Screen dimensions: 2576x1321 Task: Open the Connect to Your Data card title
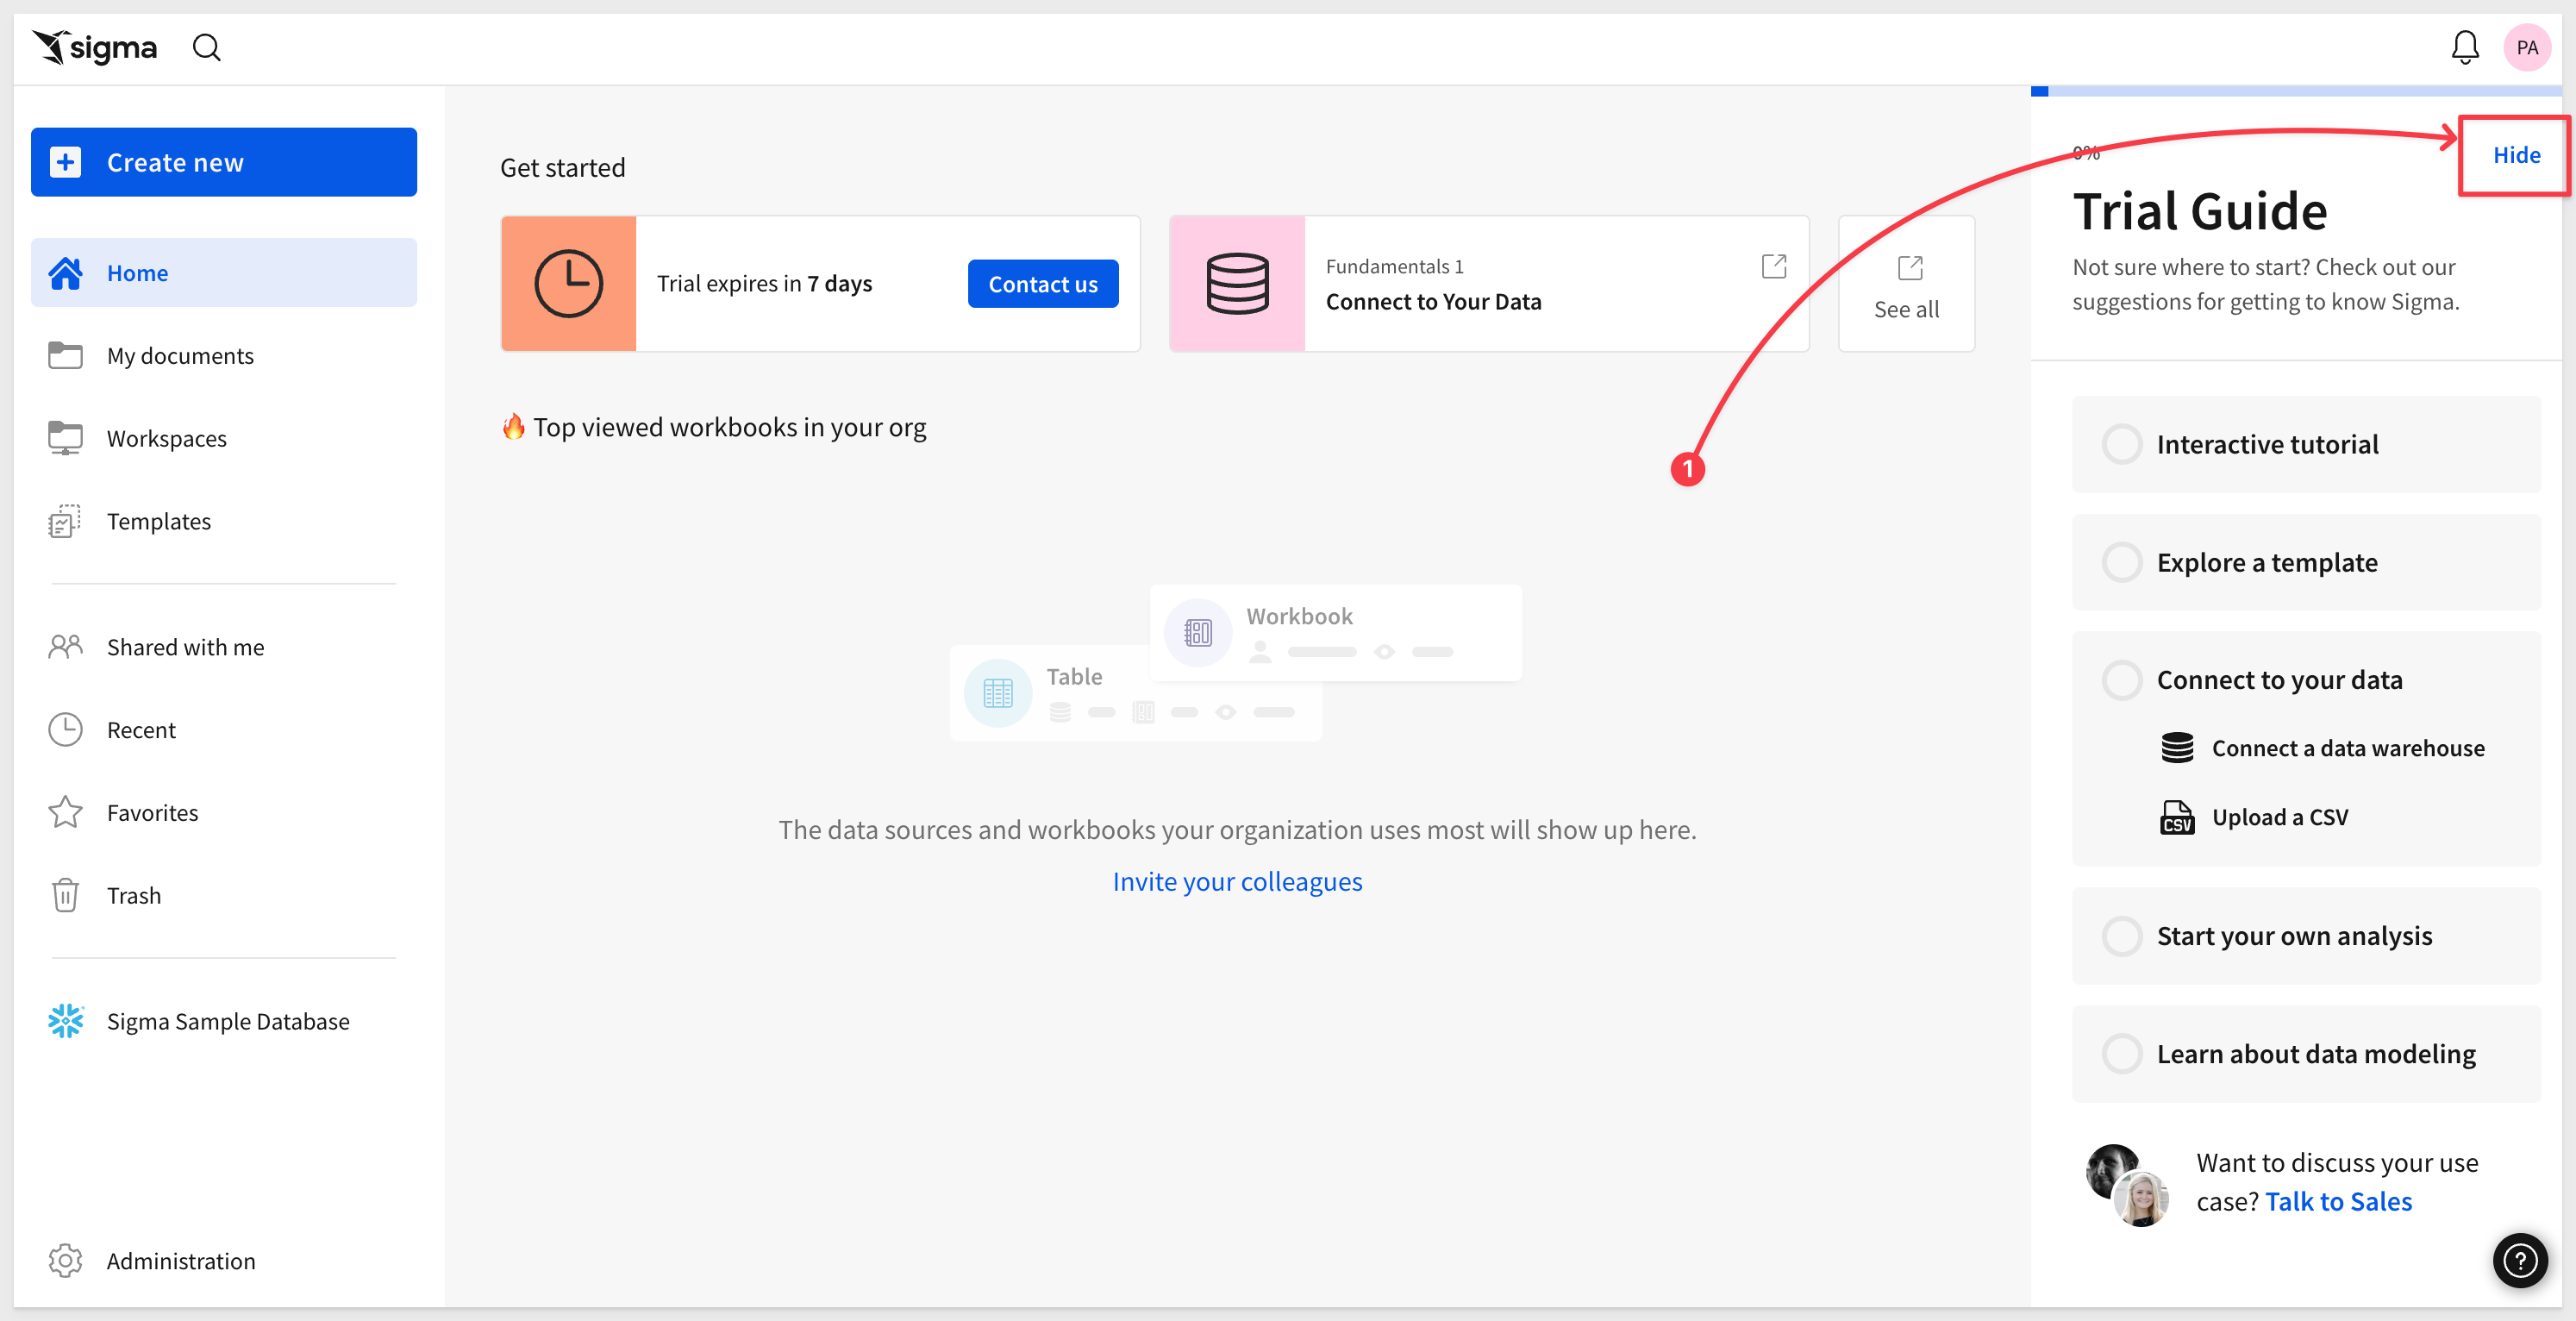pyautogui.click(x=1433, y=301)
